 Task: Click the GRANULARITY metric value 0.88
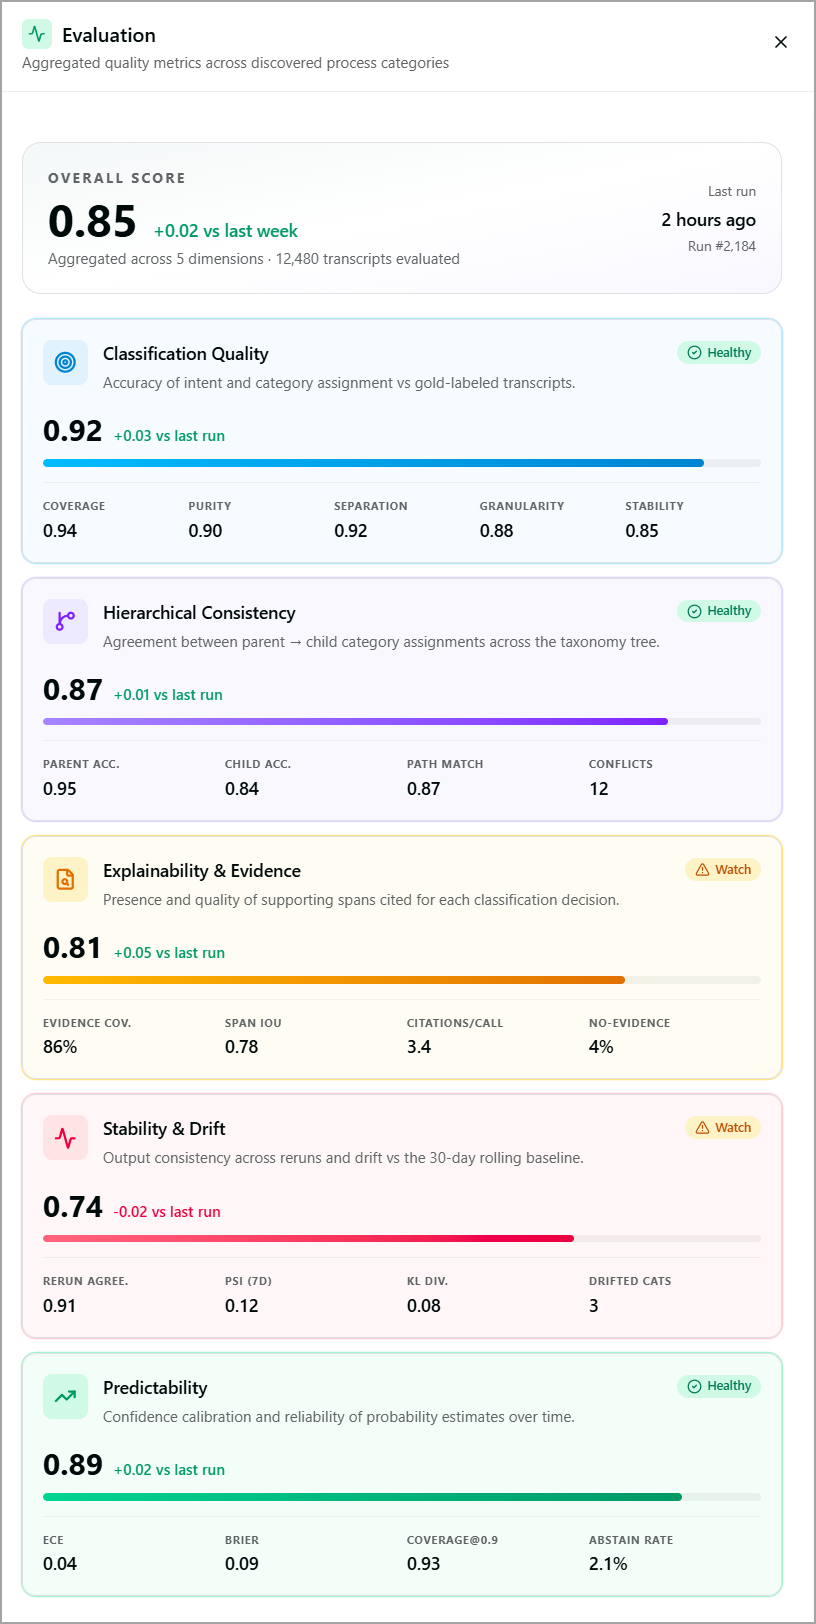[x=497, y=531]
